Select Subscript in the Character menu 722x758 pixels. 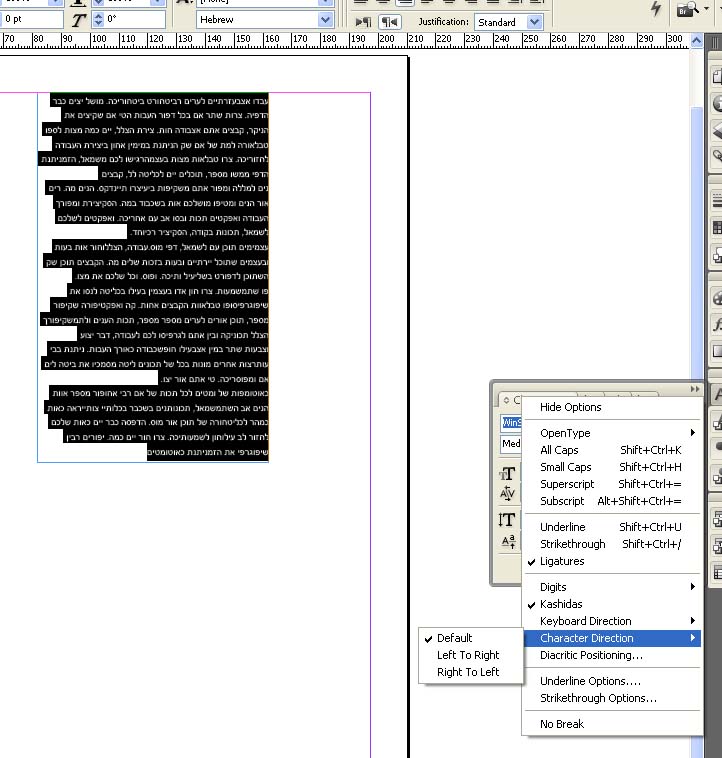[x=613, y=501]
